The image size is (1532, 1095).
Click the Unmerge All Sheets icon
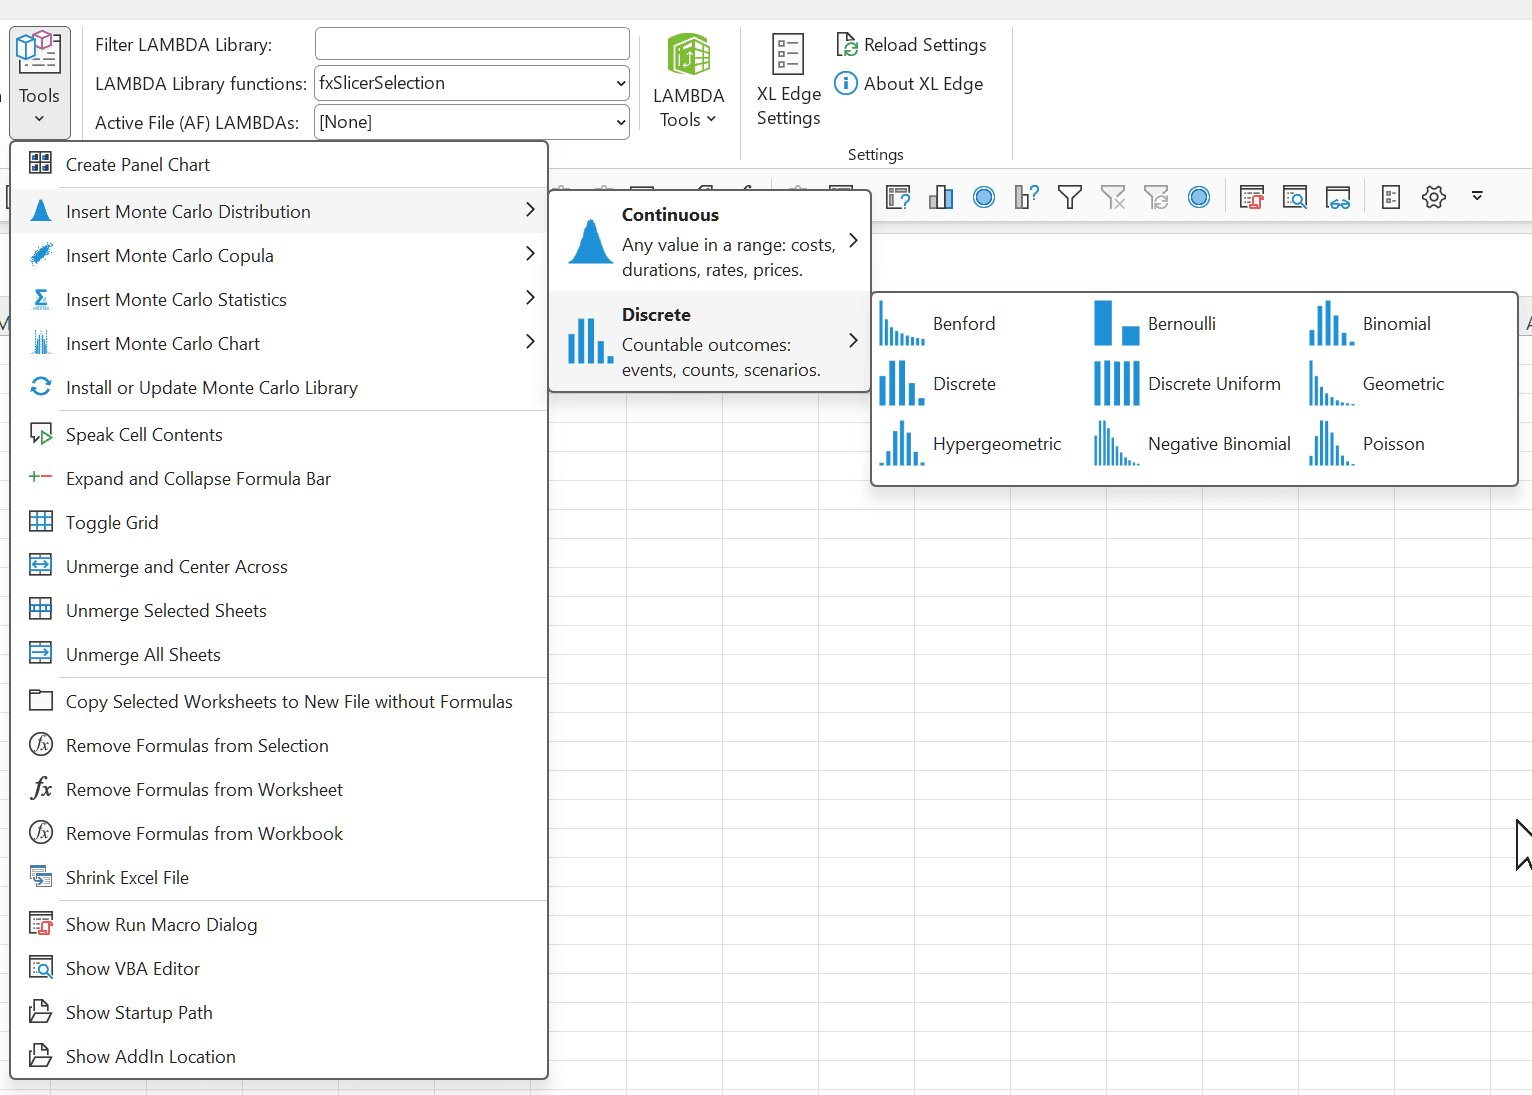click(41, 654)
